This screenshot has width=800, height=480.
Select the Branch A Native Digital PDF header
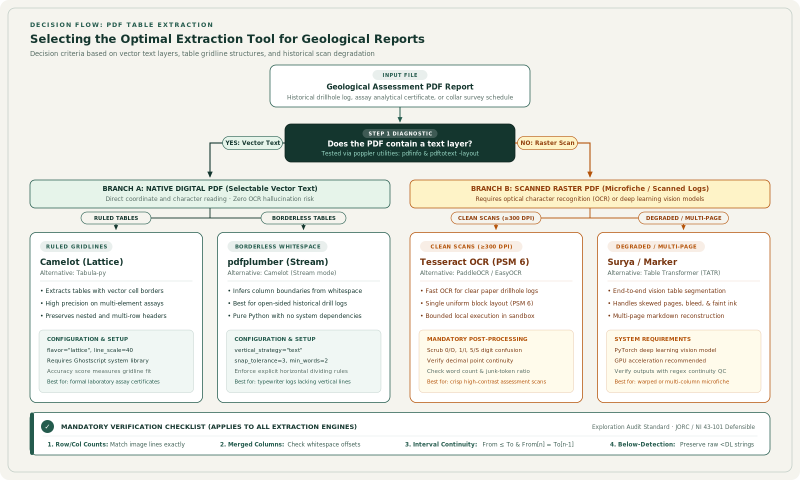tap(210, 194)
